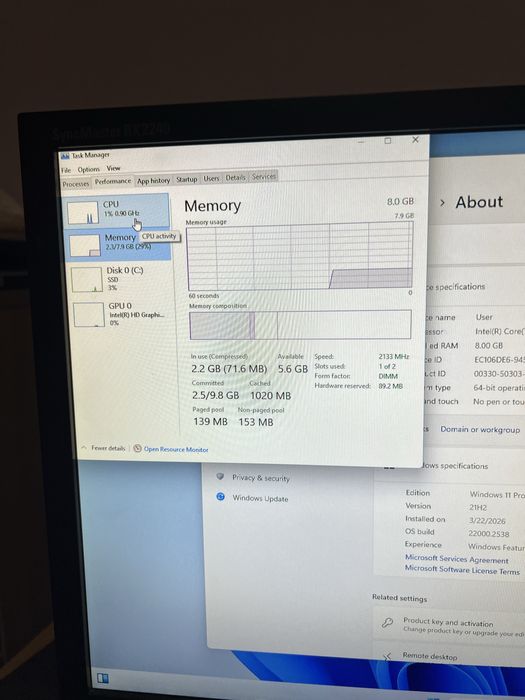The image size is (525, 700).
Task: Select the Performance tab
Action: coord(113,181)
